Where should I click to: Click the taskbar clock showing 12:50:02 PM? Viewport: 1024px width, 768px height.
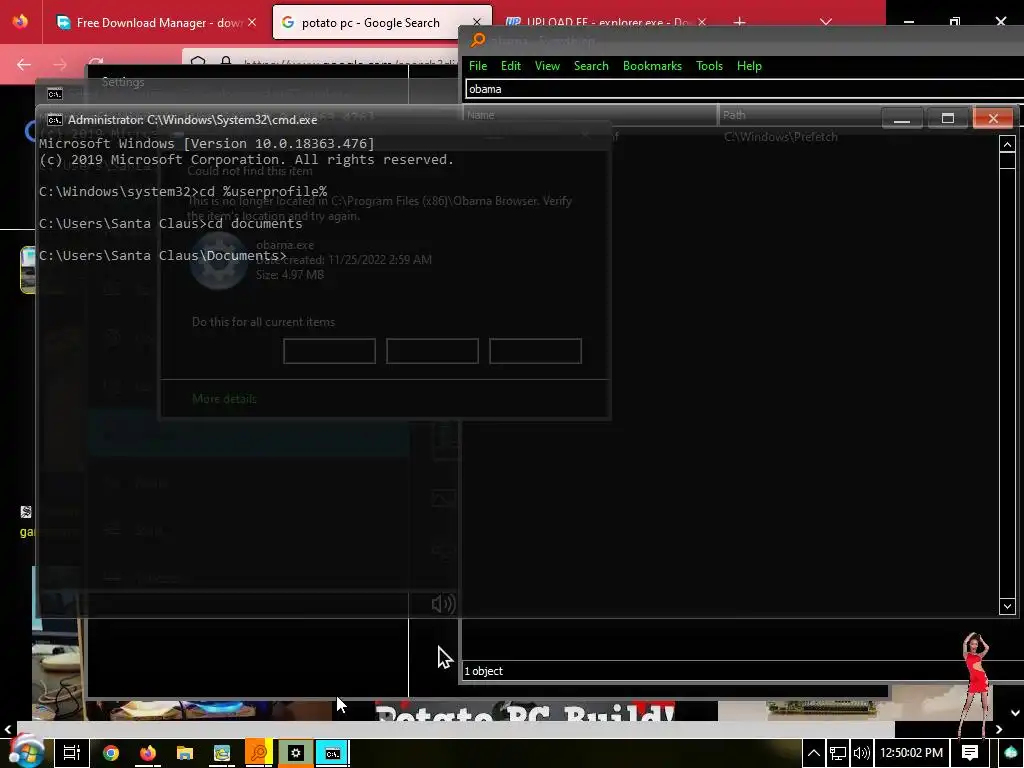(911, 753)
